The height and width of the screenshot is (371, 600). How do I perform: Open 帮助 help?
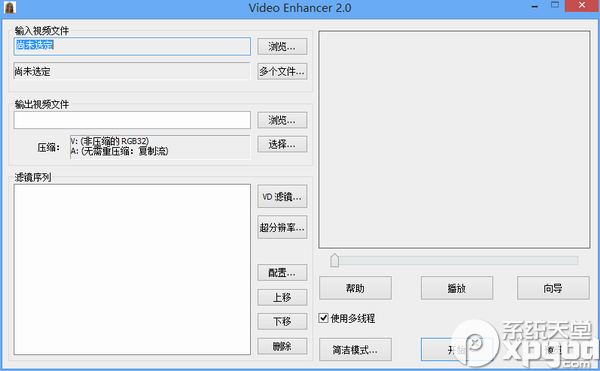[x=355, y=288]
